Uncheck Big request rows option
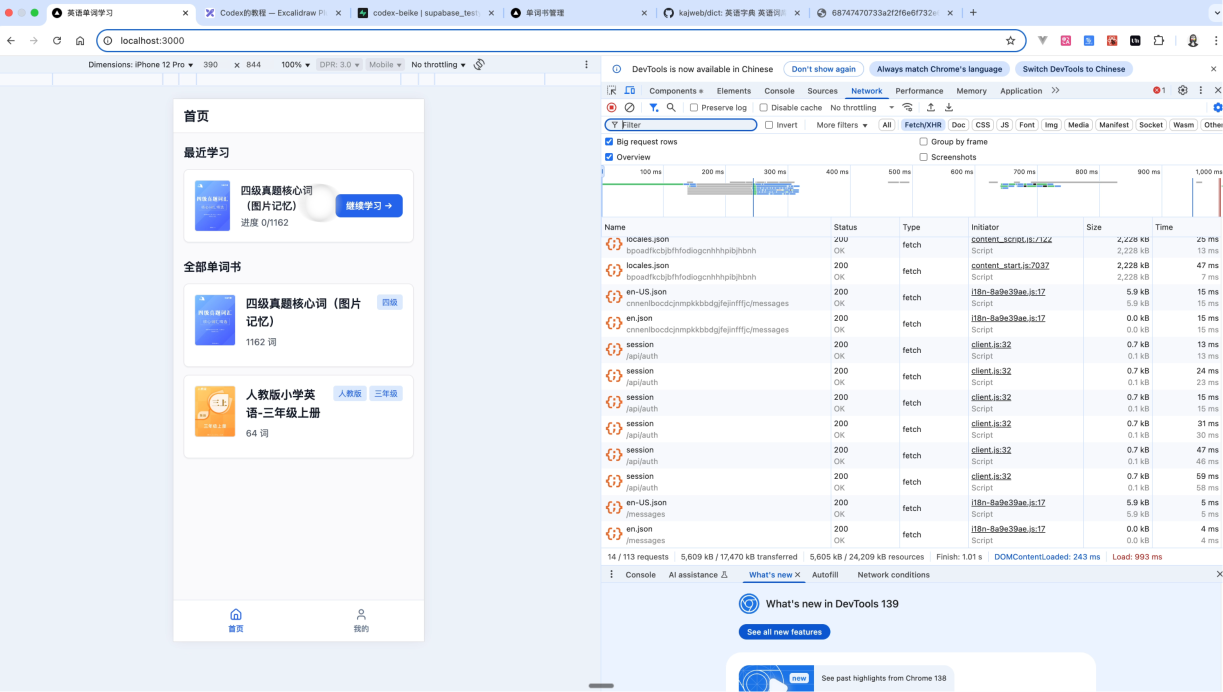This screenshot has height=692, width=1223. [609, 142]
